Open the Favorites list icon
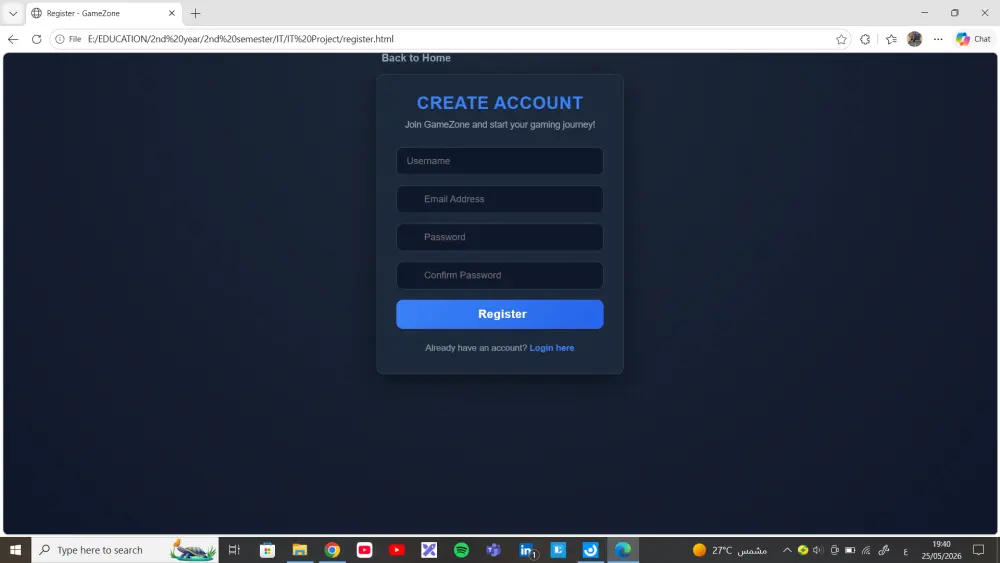The height and width of the screenshot is (563, 1000). tap(891, 39)
